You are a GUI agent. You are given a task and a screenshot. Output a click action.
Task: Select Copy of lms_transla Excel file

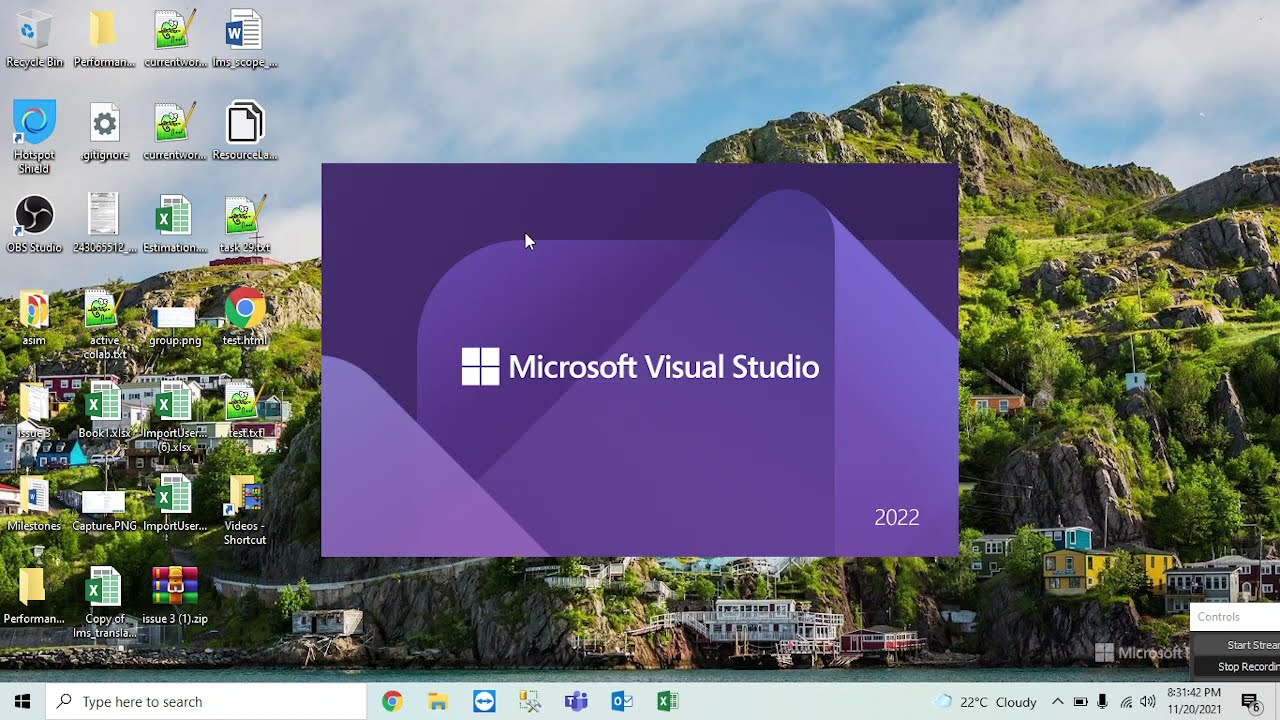(x=104, y=602)
